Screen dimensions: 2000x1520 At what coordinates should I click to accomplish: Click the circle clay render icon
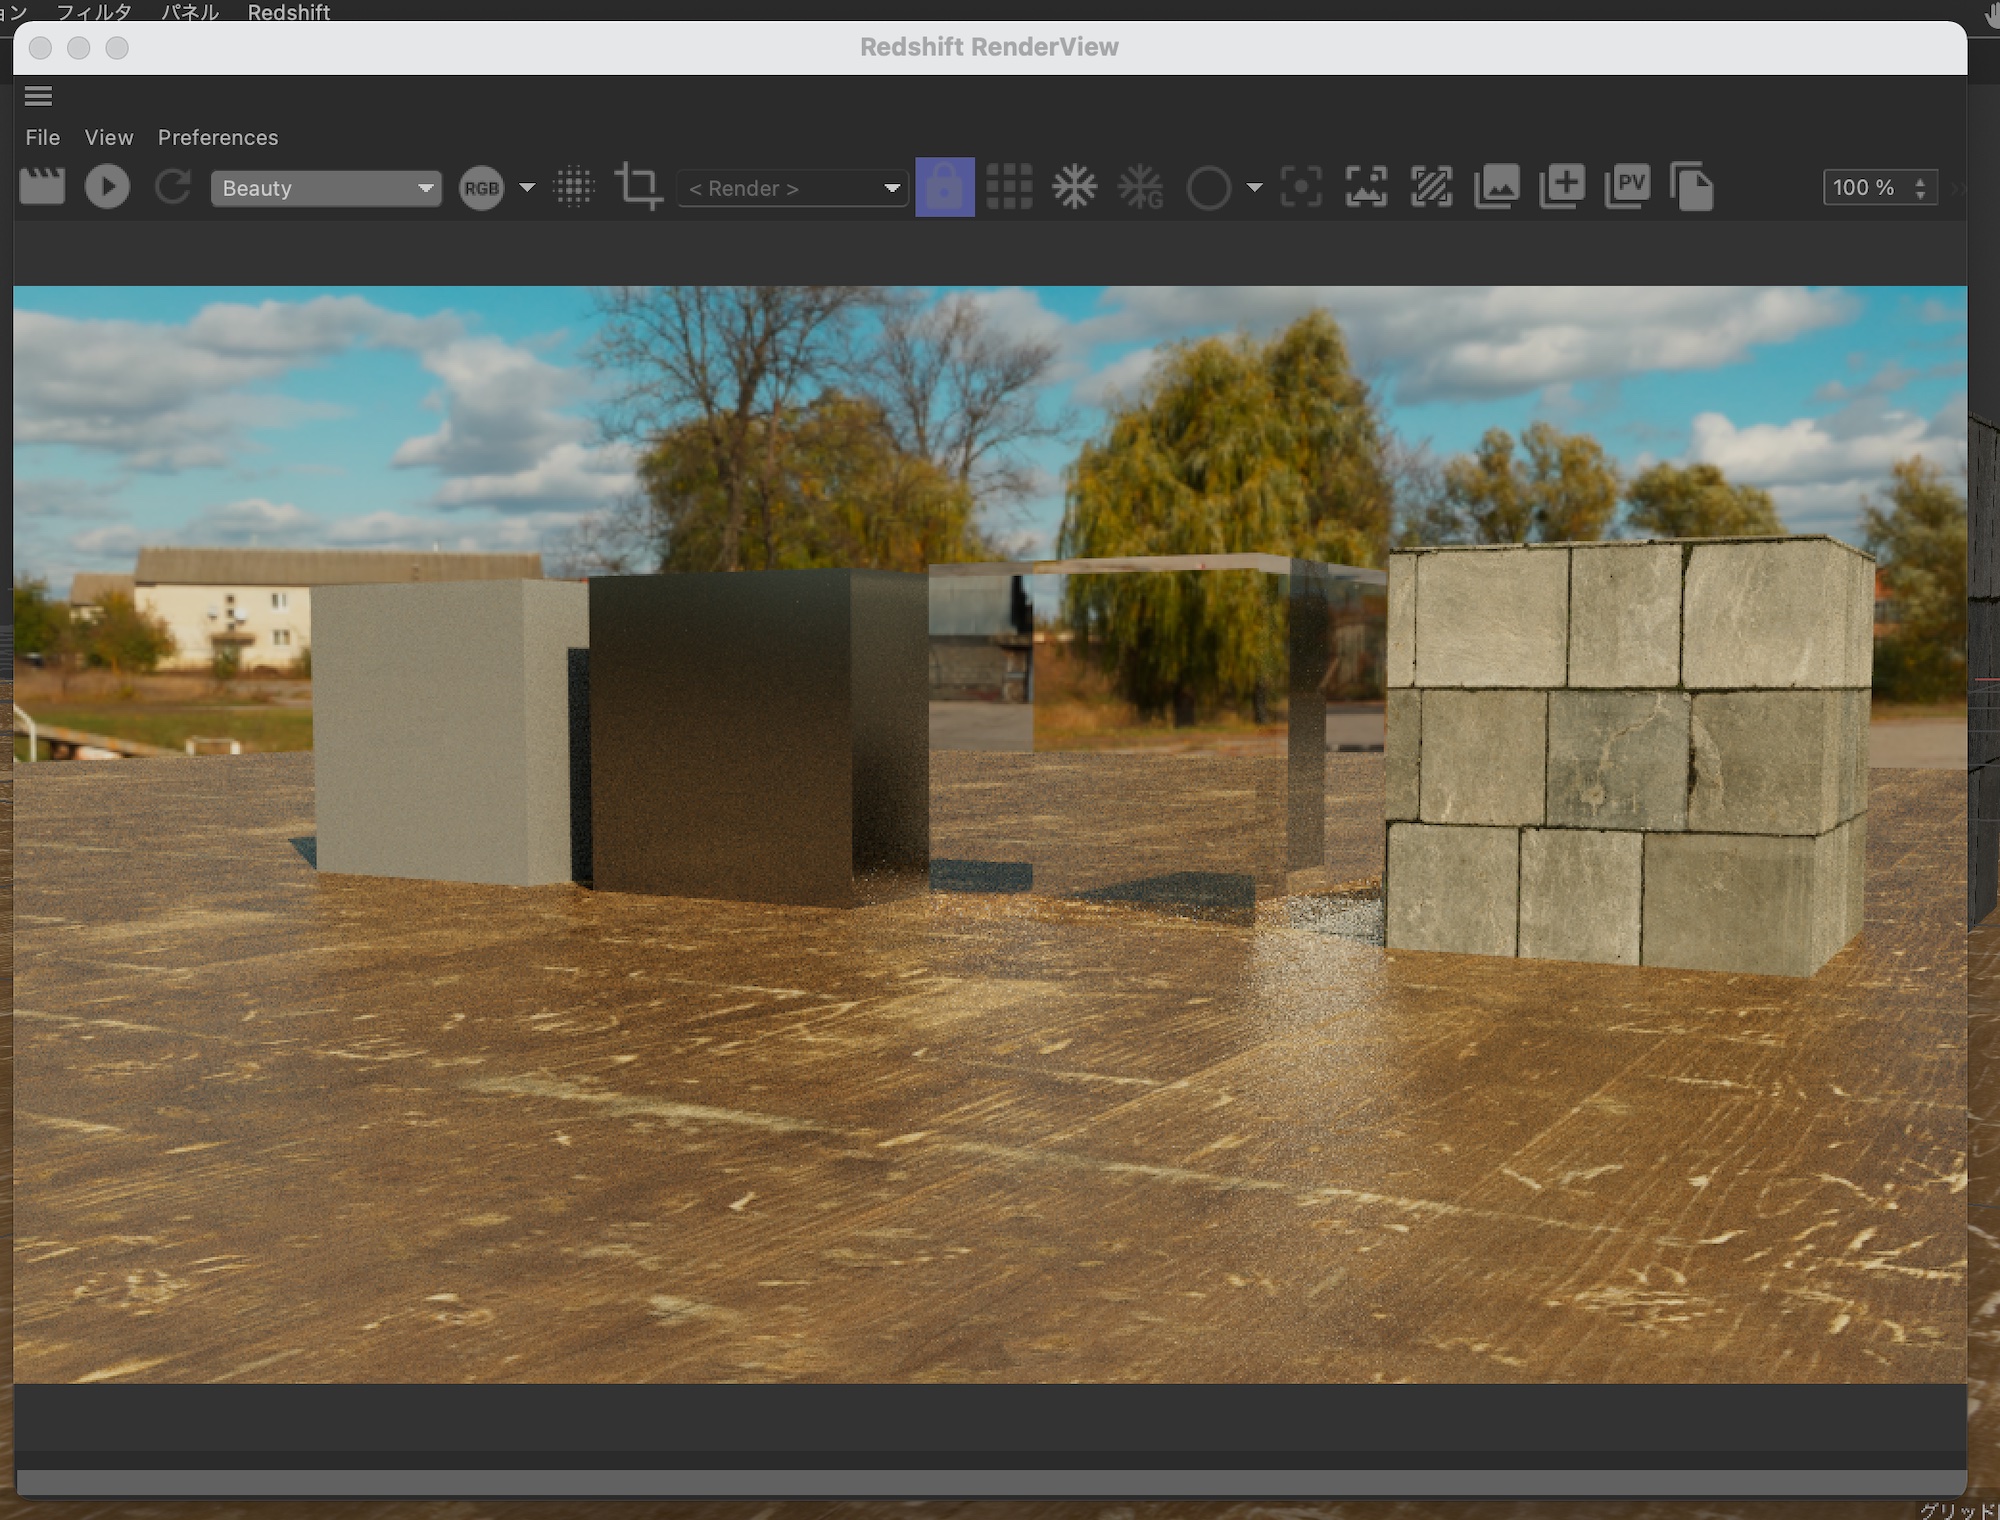pos(1208,188)
